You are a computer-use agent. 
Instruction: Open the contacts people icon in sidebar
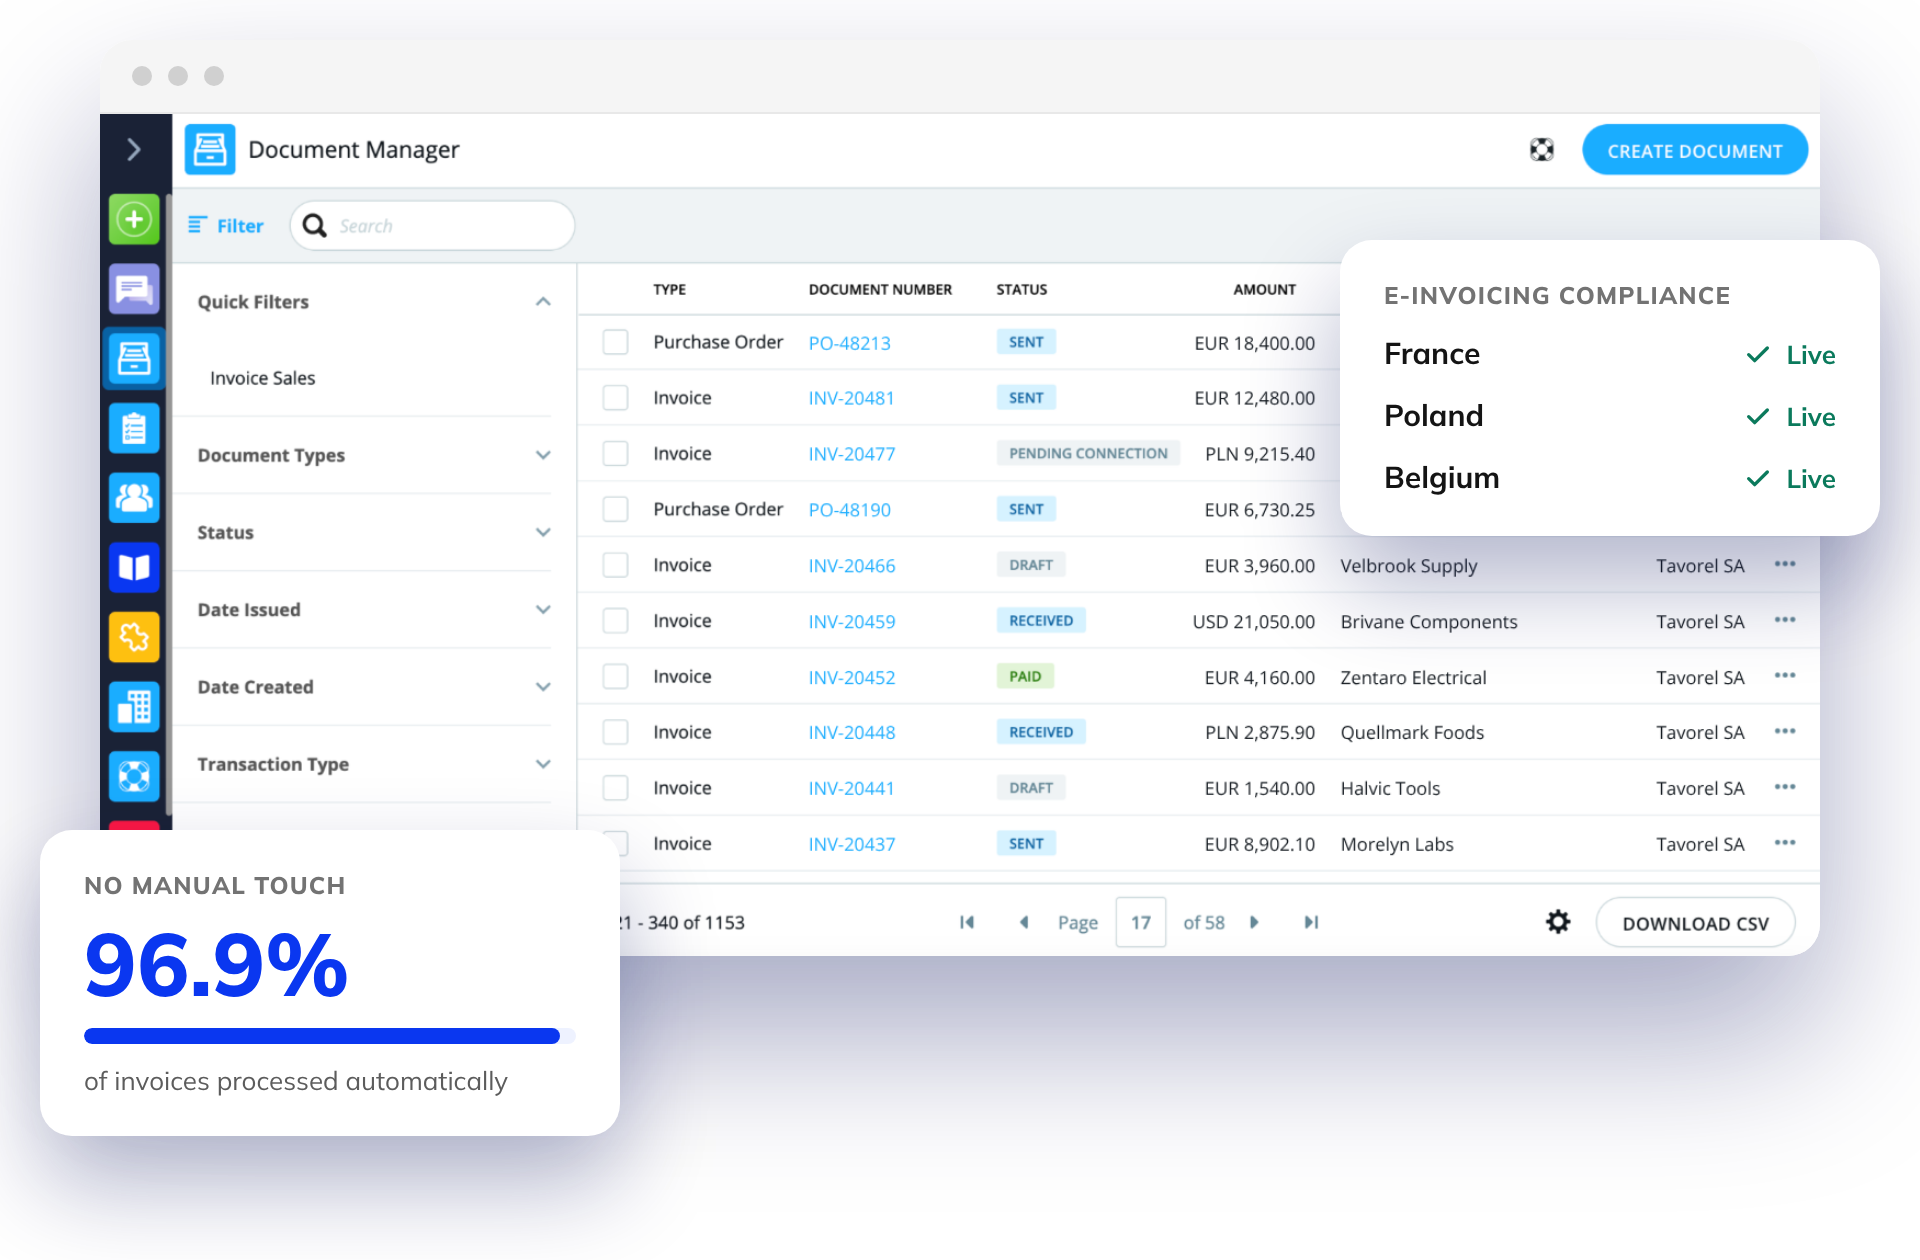[x=134, y=497]
